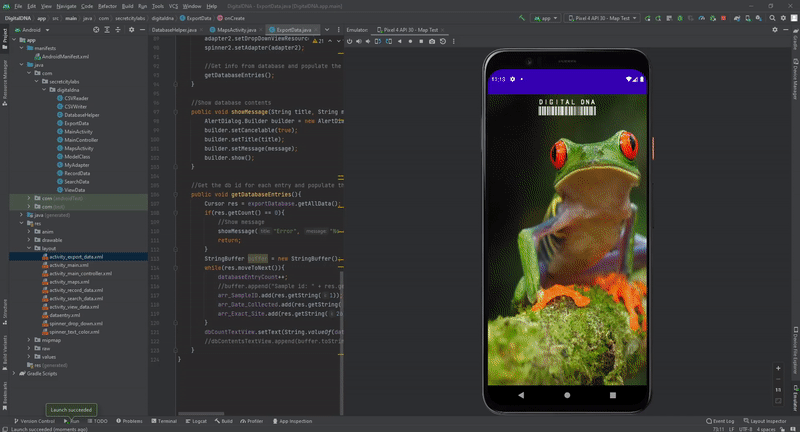
Task: Expand the values folder
Action: tap(29, 357)
